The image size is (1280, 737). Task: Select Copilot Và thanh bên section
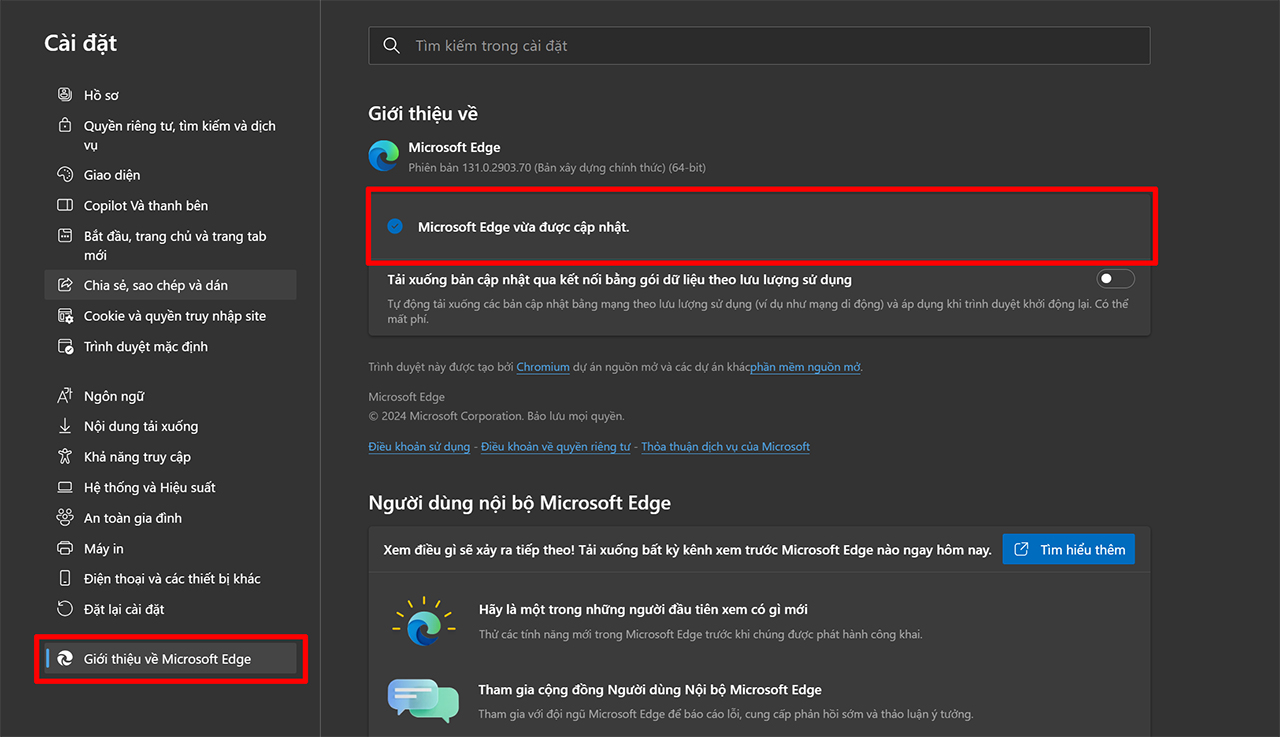click(x=170, y=205)
